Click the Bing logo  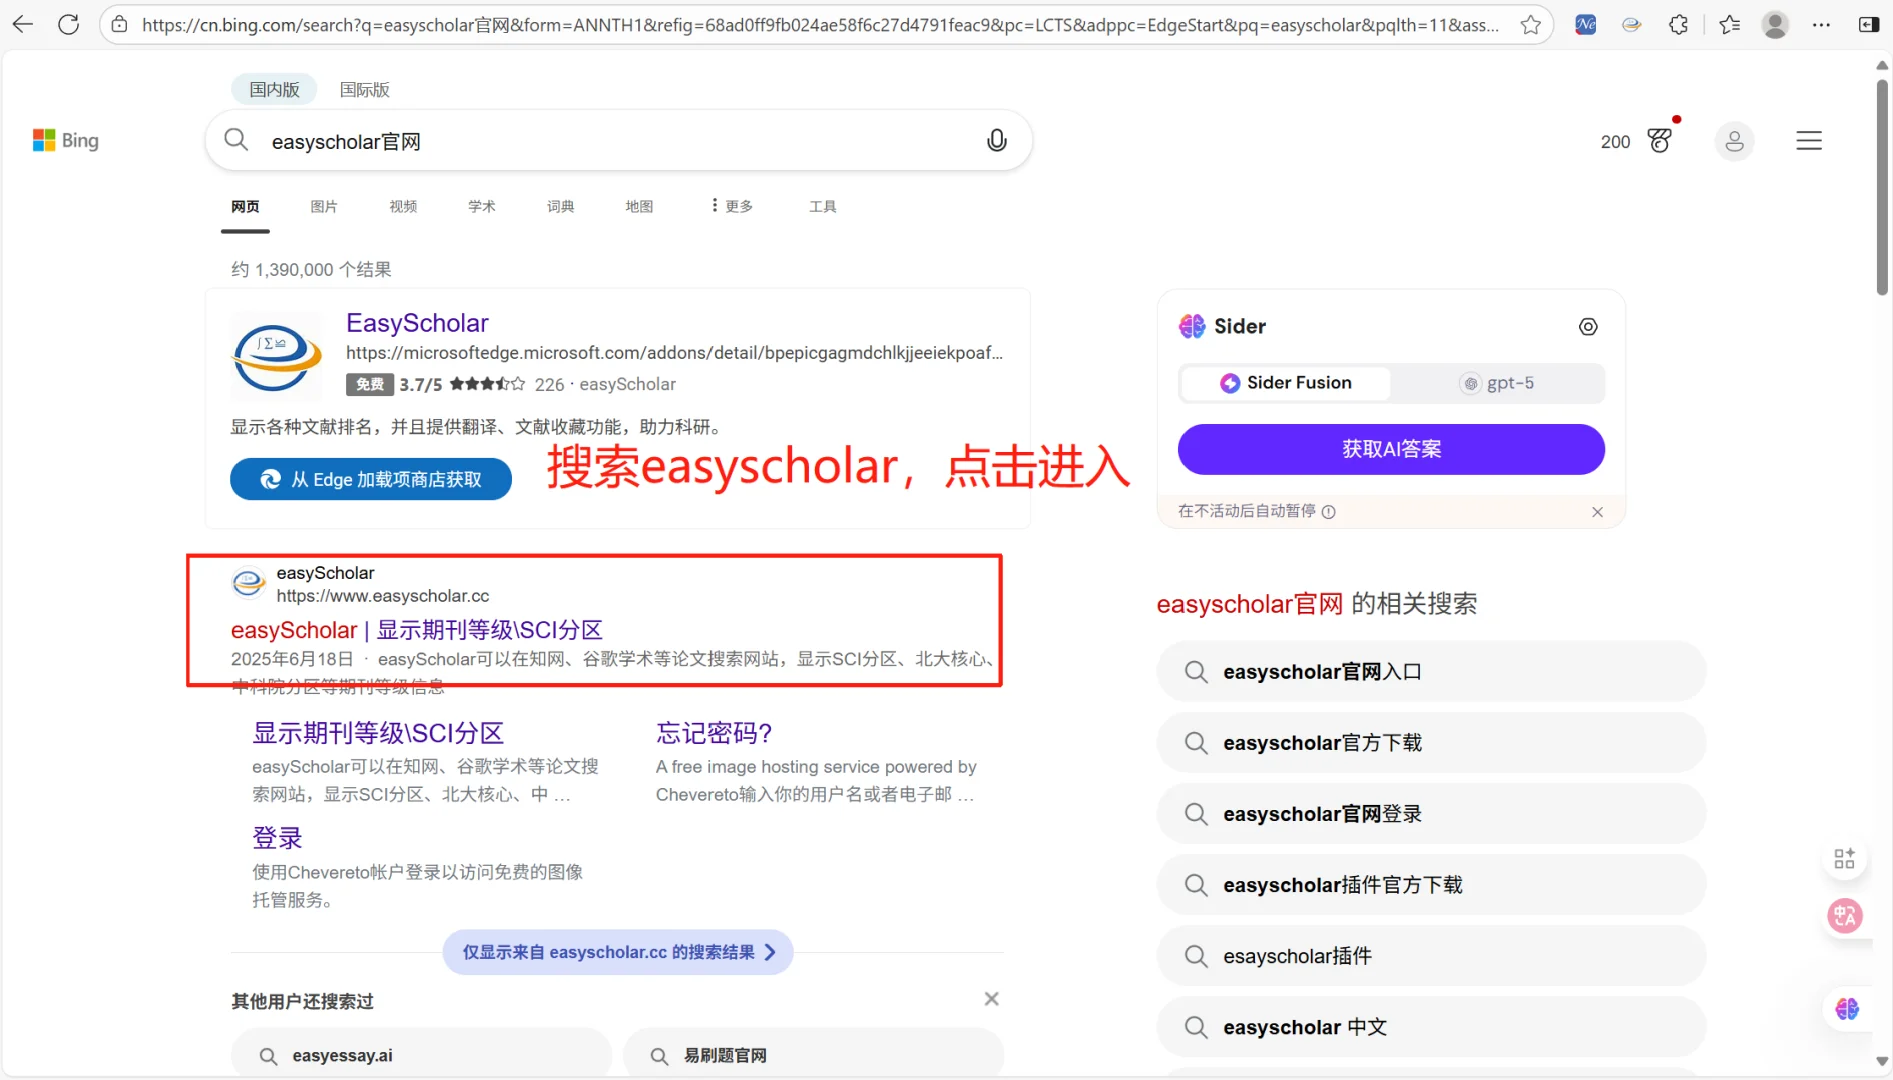(65, 140)
